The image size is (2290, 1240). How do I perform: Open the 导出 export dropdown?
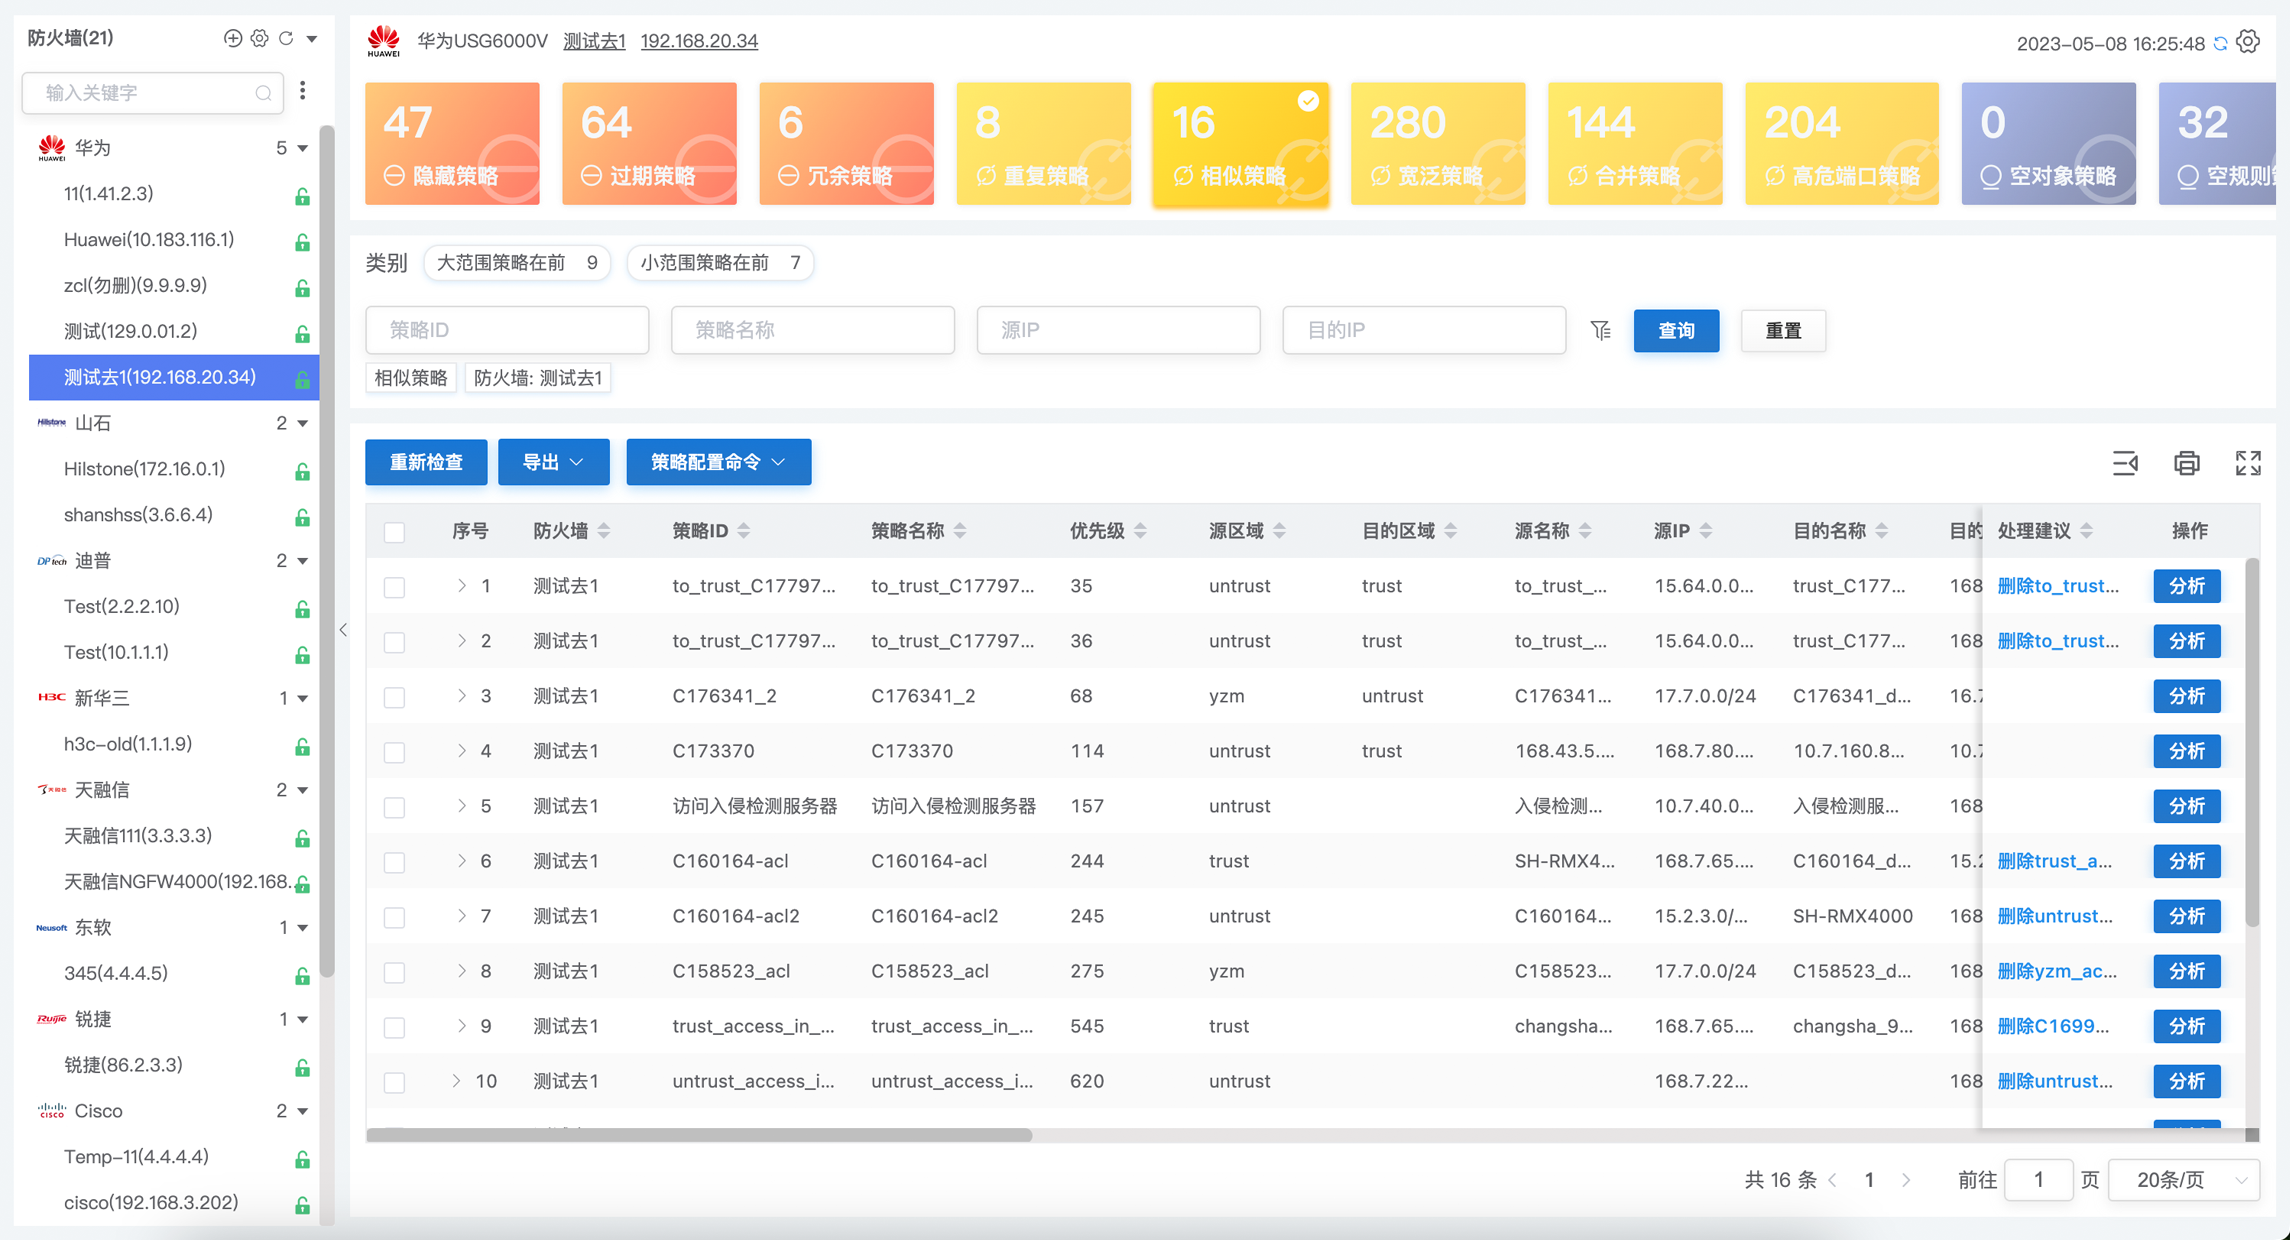[554, 462]
